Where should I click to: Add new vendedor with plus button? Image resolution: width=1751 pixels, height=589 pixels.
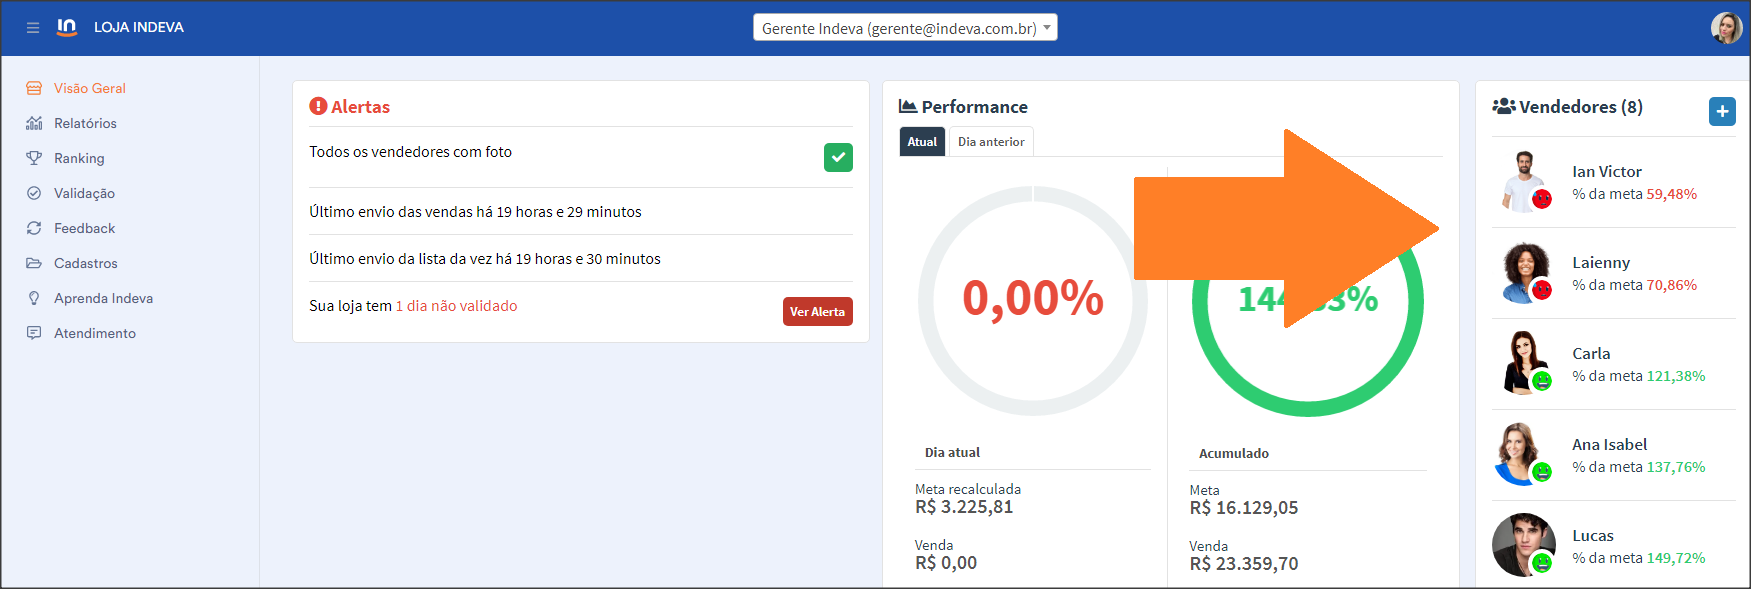click(x=1722, y=111)
